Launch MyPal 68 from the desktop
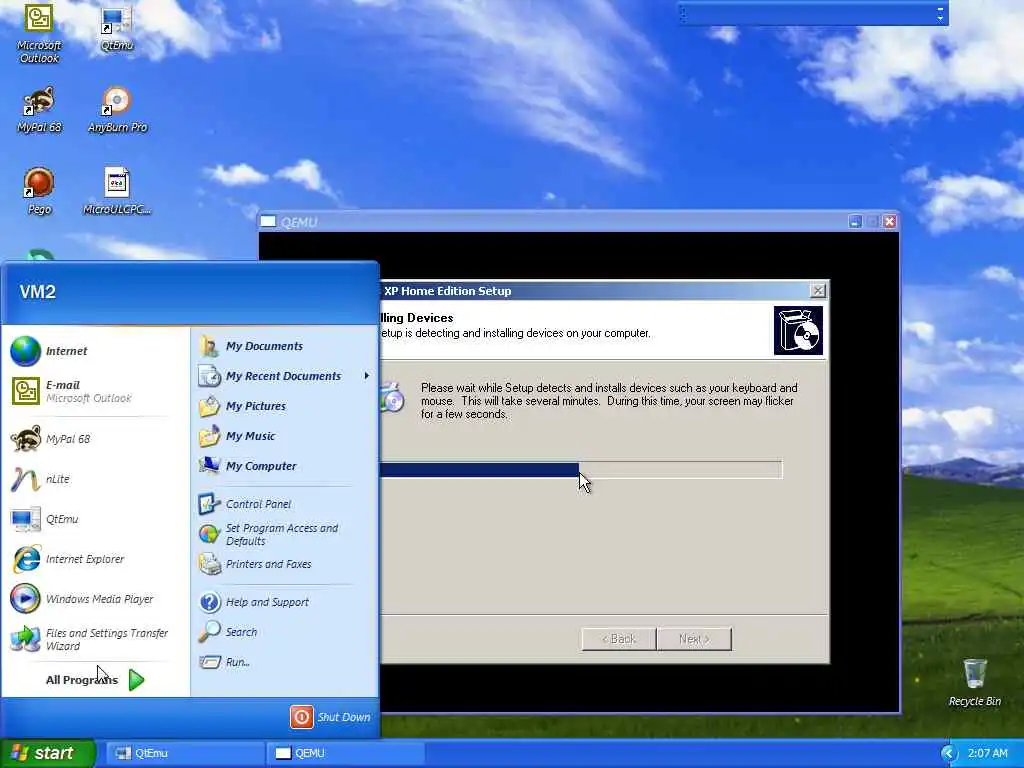The height and width of the screenshot is (768, 1024). click(x=39, y=109)
